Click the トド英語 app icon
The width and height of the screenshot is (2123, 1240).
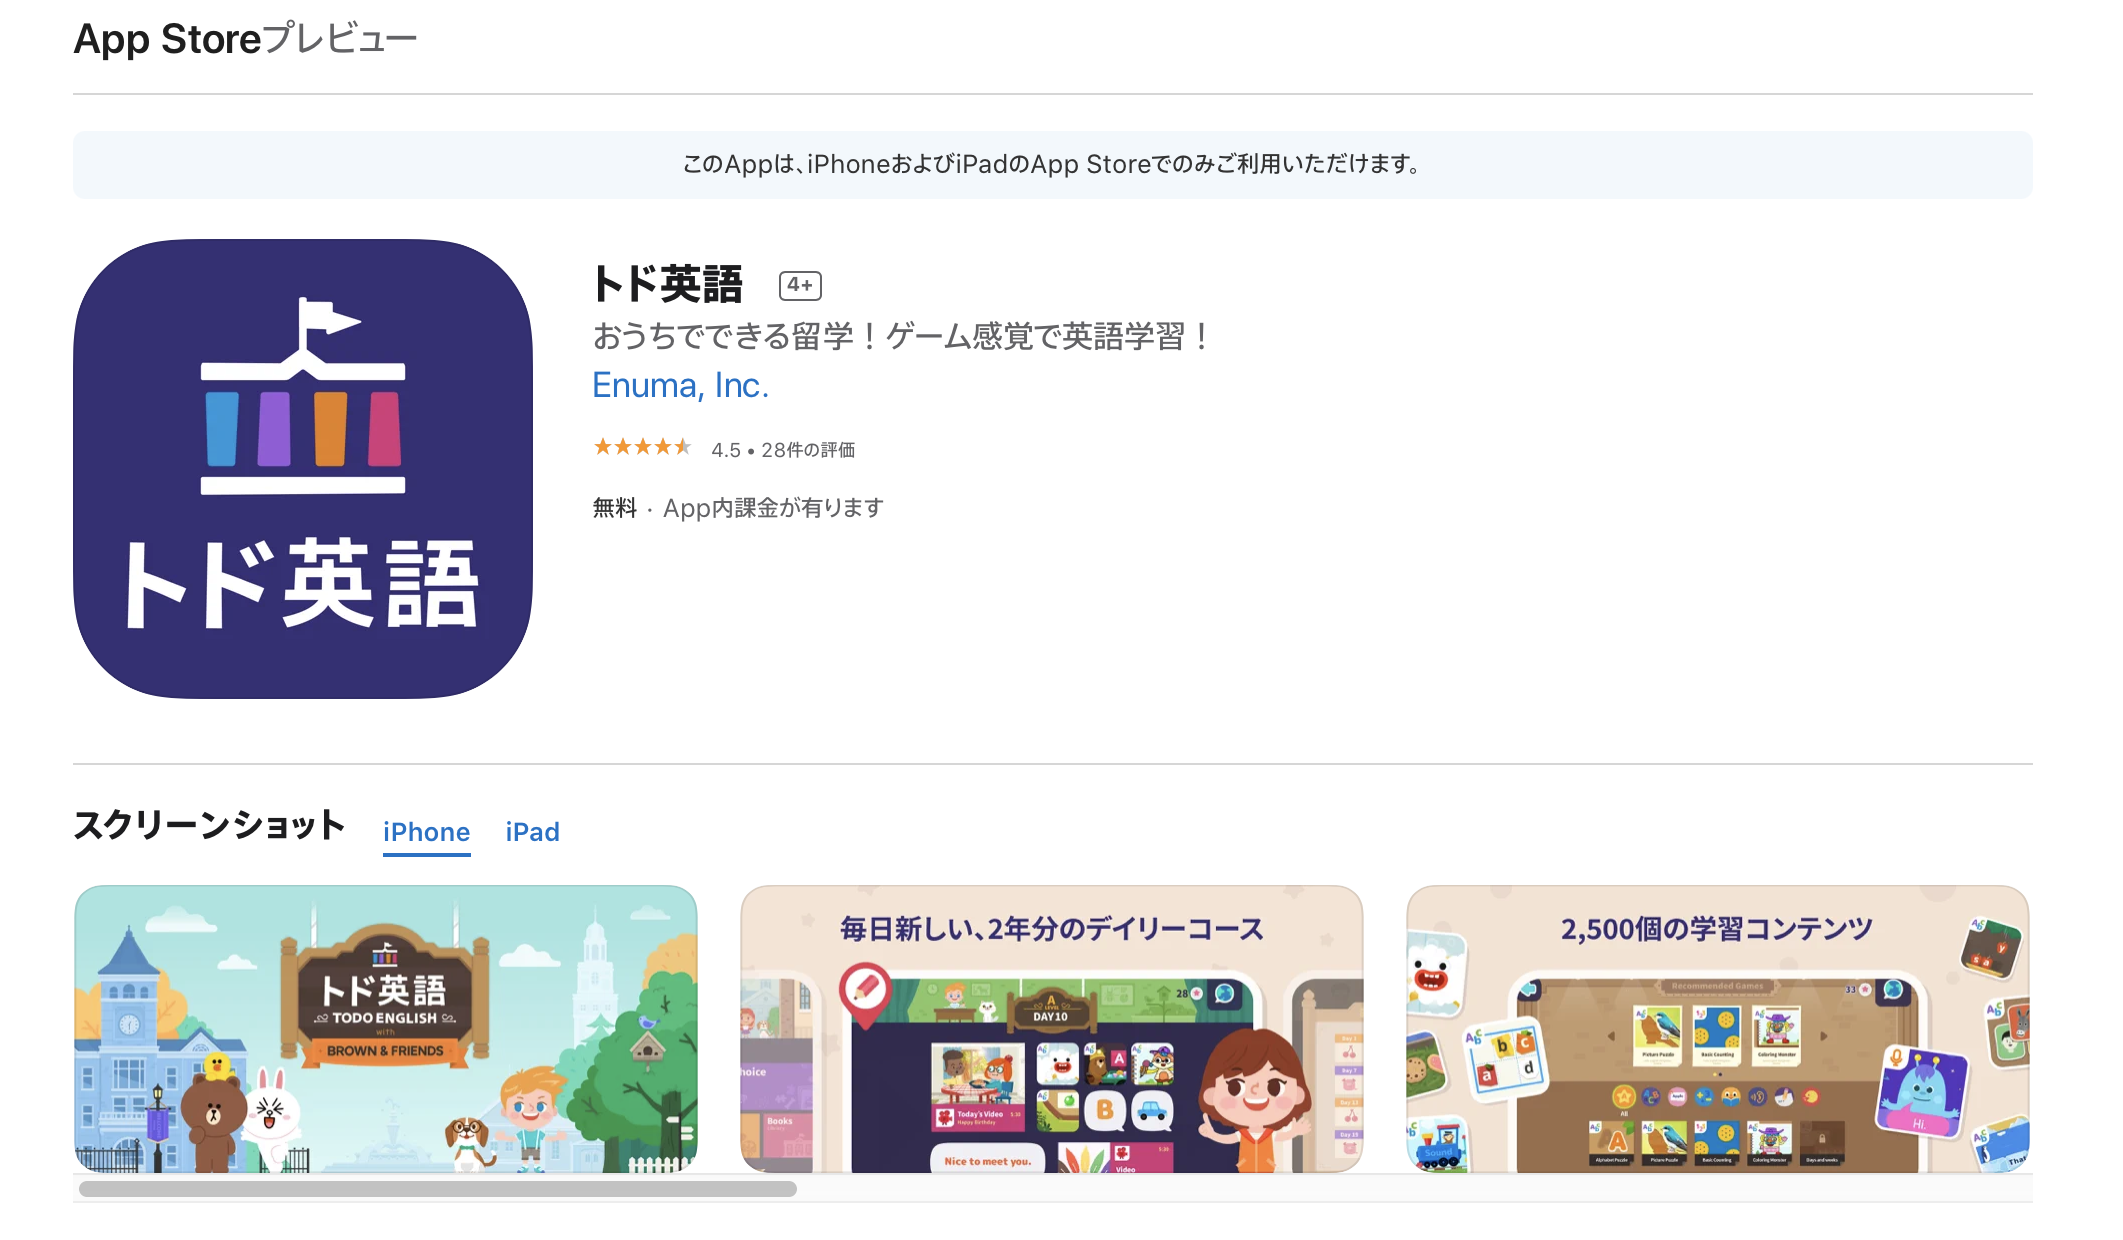tap(303, 468)
